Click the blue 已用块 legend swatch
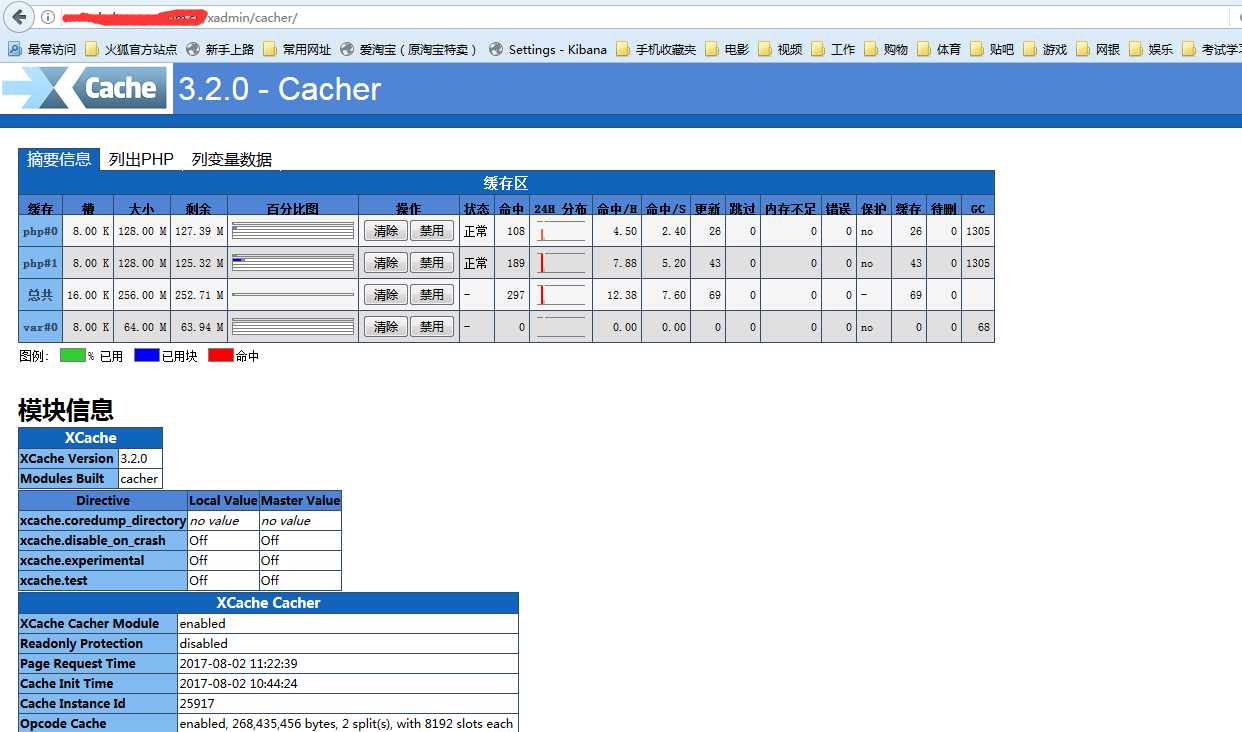This screenshot has width=1242, height=732. (147, 355)
